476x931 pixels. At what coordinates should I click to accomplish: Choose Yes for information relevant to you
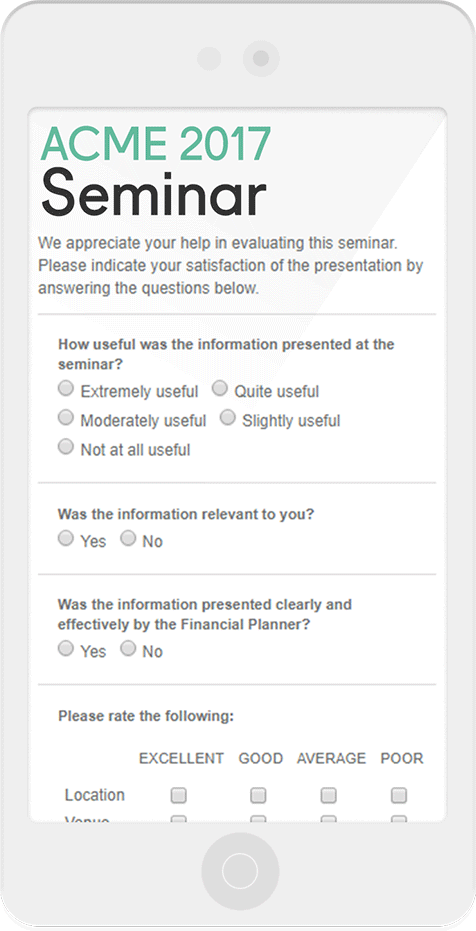click(66, 539)
